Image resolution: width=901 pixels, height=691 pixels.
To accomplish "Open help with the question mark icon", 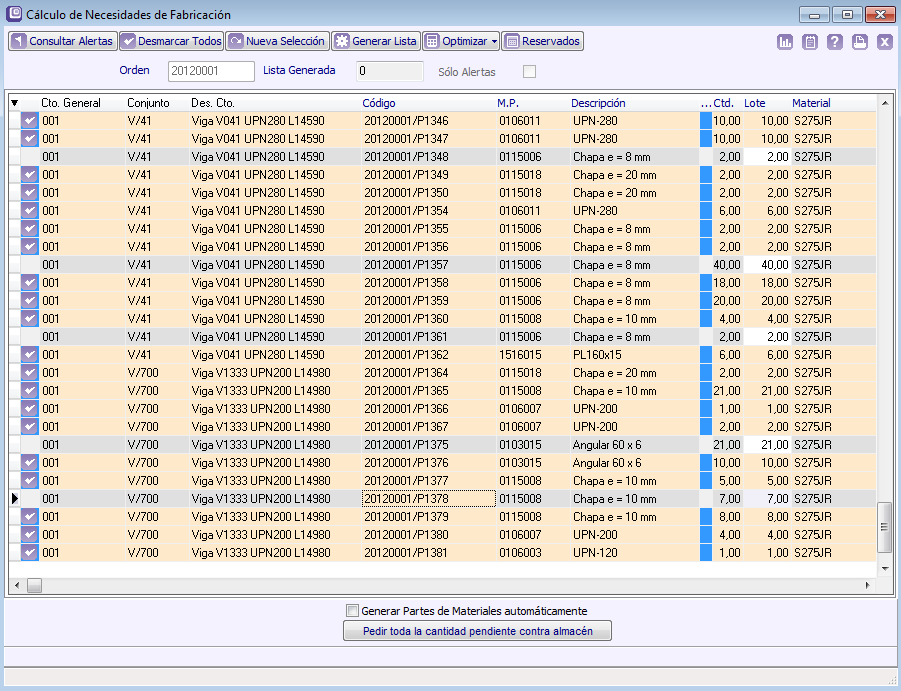I will [835, 42].
